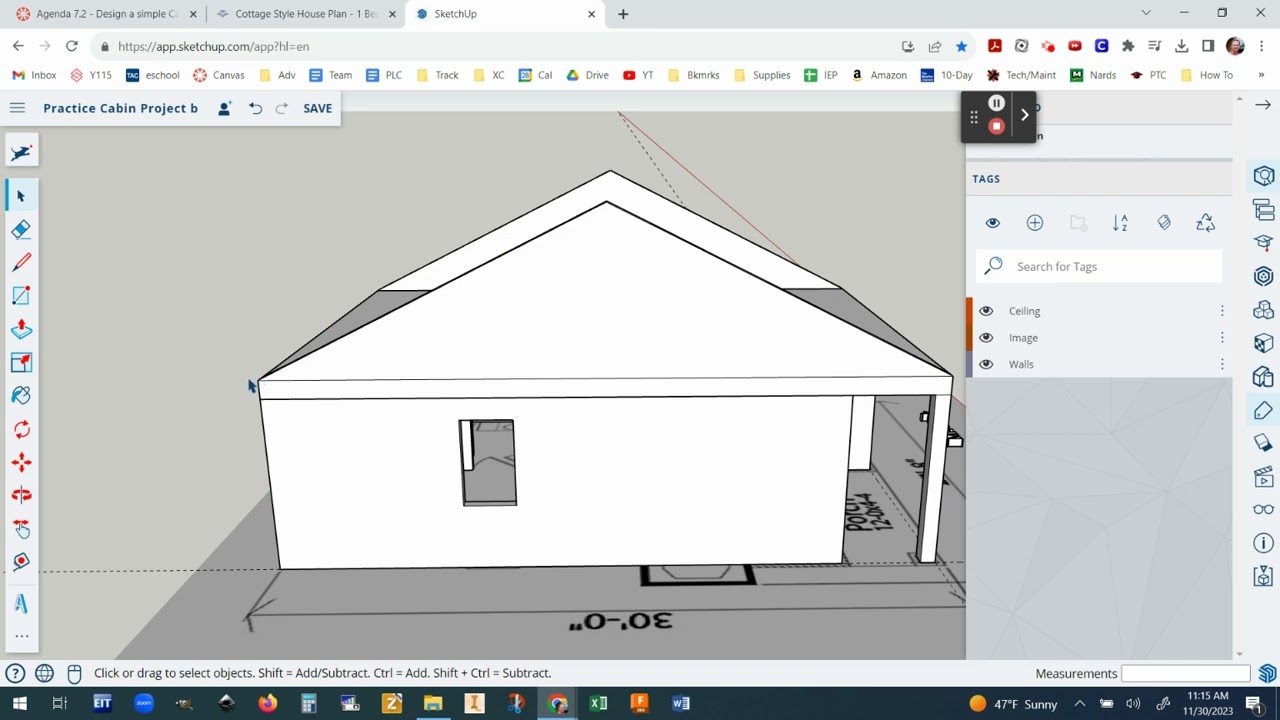Open the language globe icon
This screenshot has width=1280, height=720.
(x=44, y=673)
